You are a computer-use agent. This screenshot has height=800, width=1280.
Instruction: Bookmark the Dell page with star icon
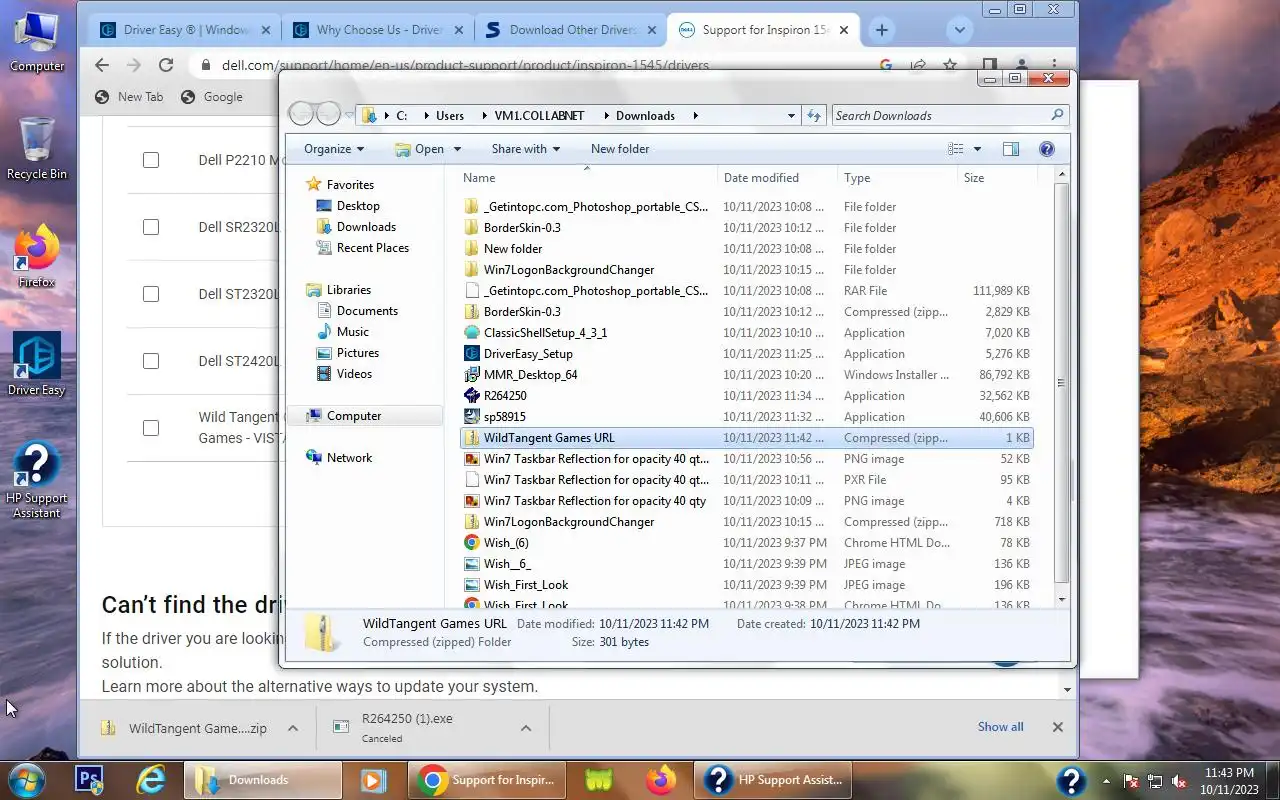[x=950, y=65]
